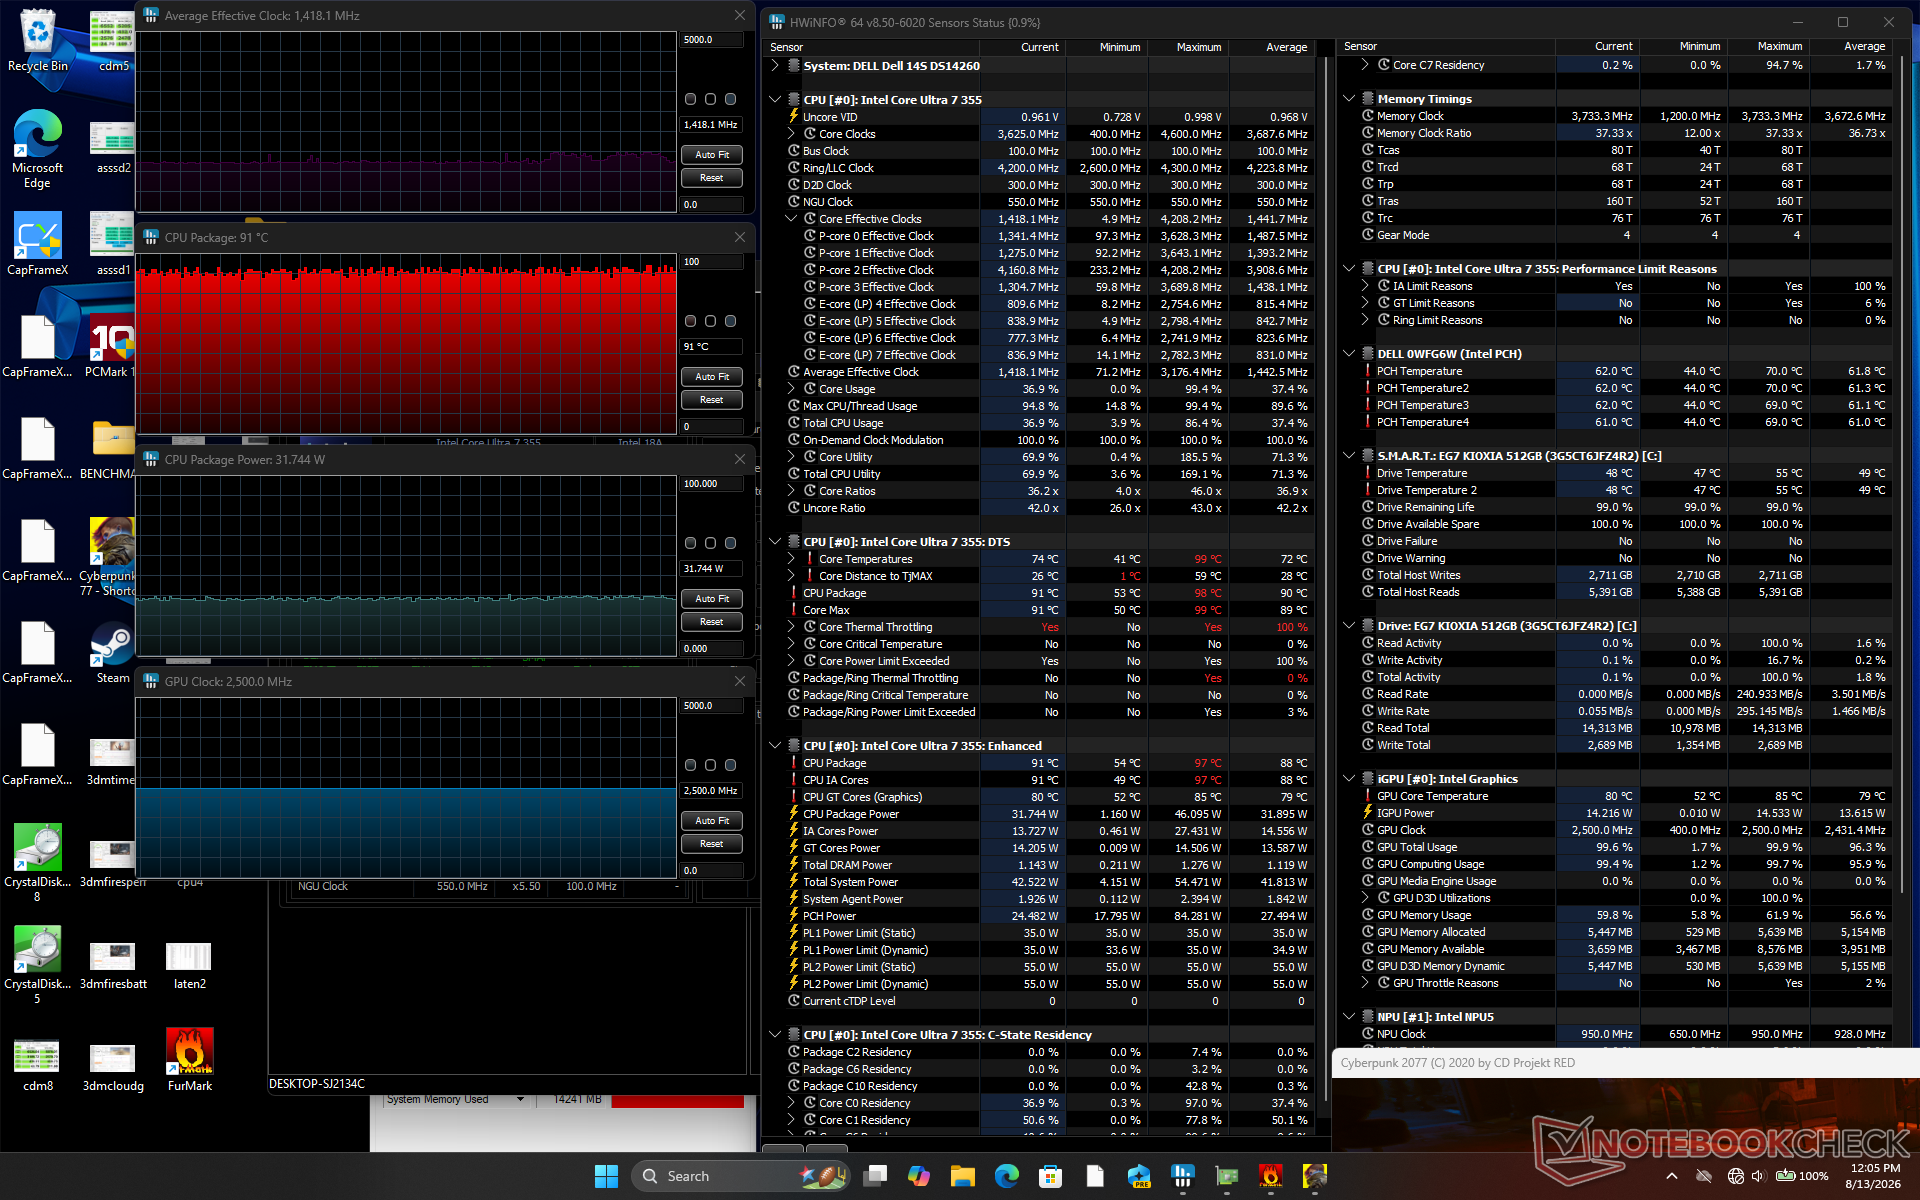Select the asssd1 file on the desktop
This screenshot has height=1200, width=1920.
click(112, 244)
